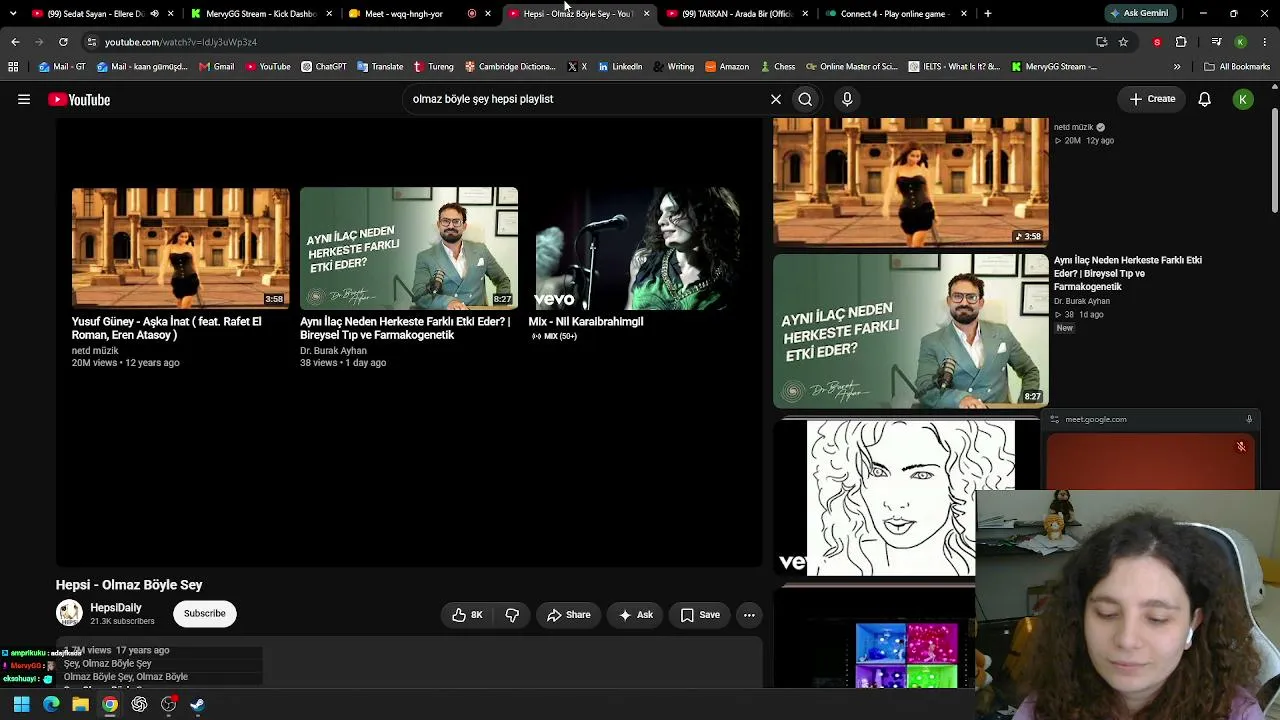This screenshot has height=720, width=1280.
Task: Mute the Sedat Sayan tab audio
Action: 154,14
